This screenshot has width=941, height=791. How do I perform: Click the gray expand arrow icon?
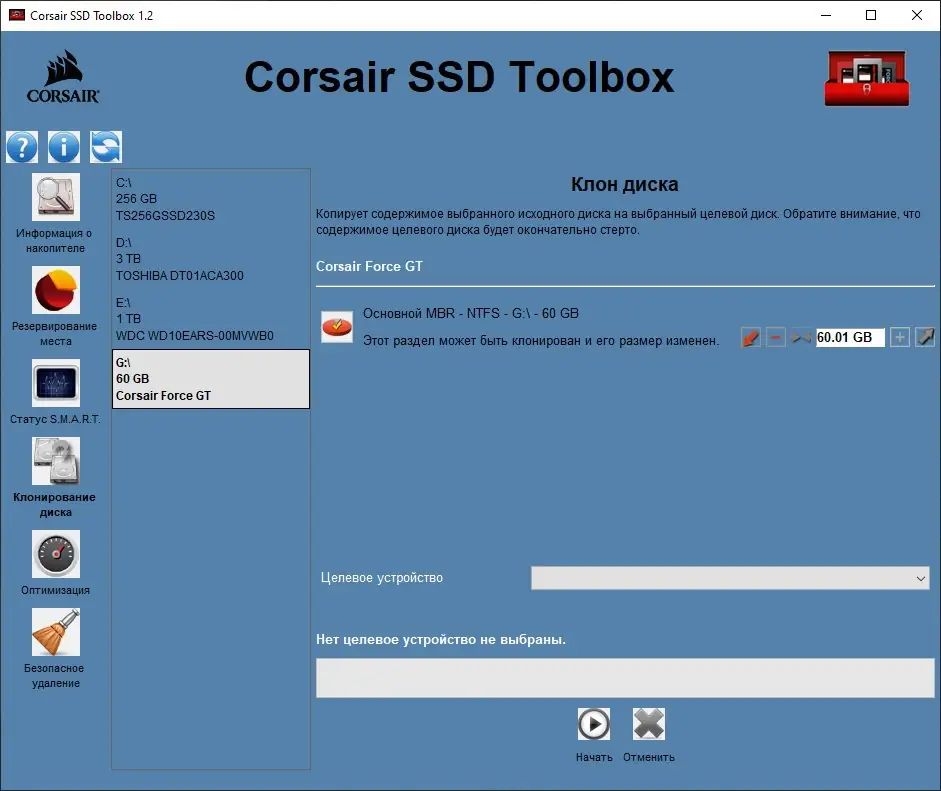tap(924, 337)
